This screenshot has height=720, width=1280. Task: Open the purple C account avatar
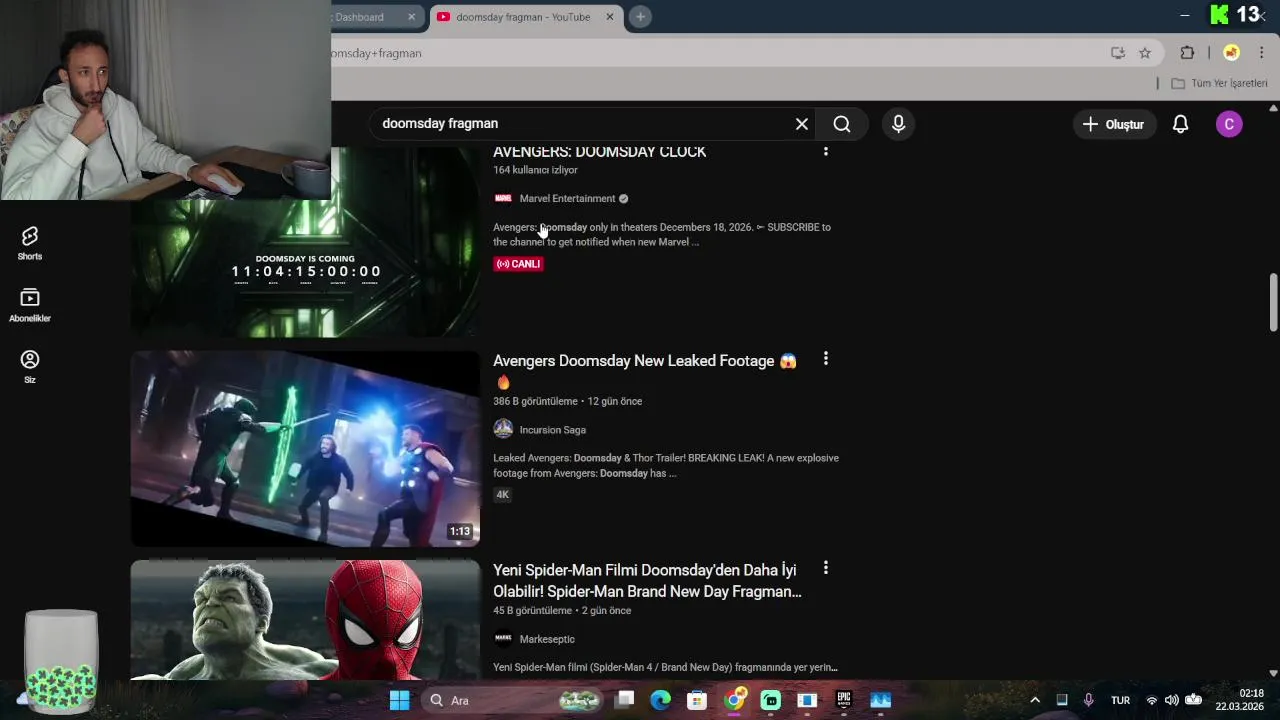click(1229, 124)
